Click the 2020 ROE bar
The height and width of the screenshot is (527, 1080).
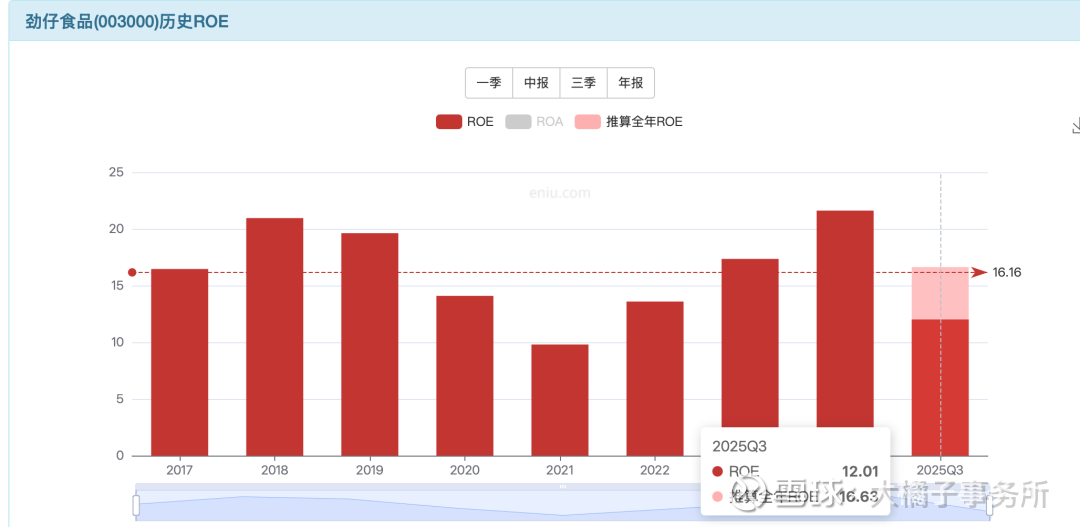[465, 376]
